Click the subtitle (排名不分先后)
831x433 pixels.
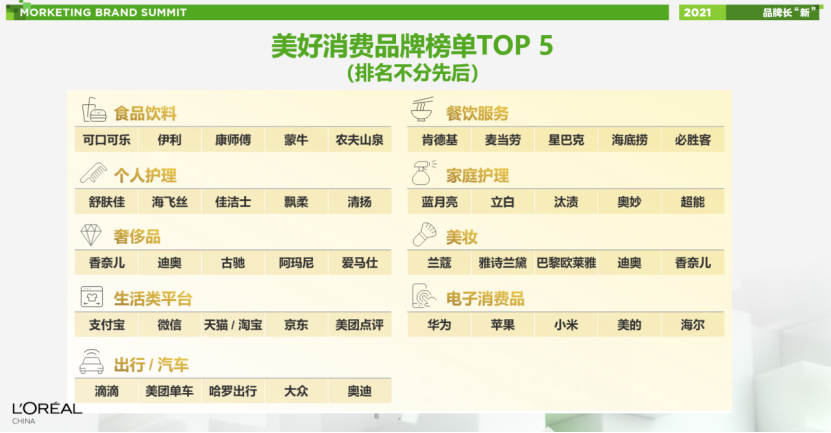(x=413, y=73)
